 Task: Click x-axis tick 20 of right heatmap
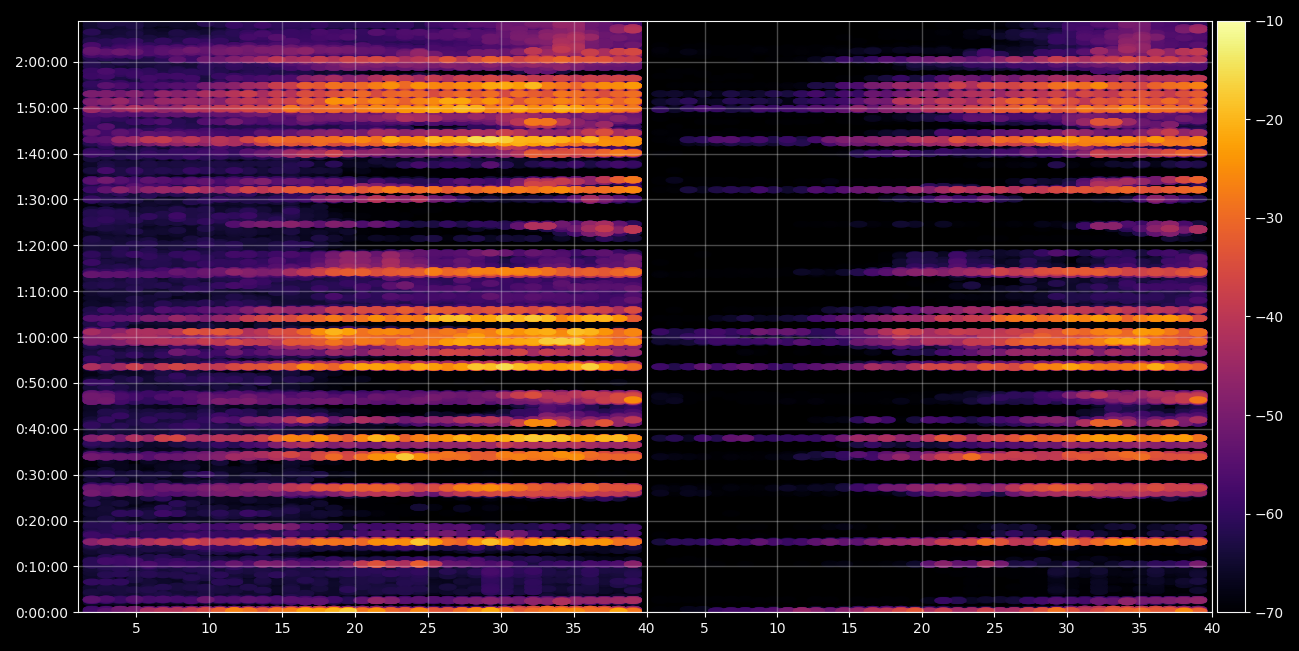[x=922, y=628]
